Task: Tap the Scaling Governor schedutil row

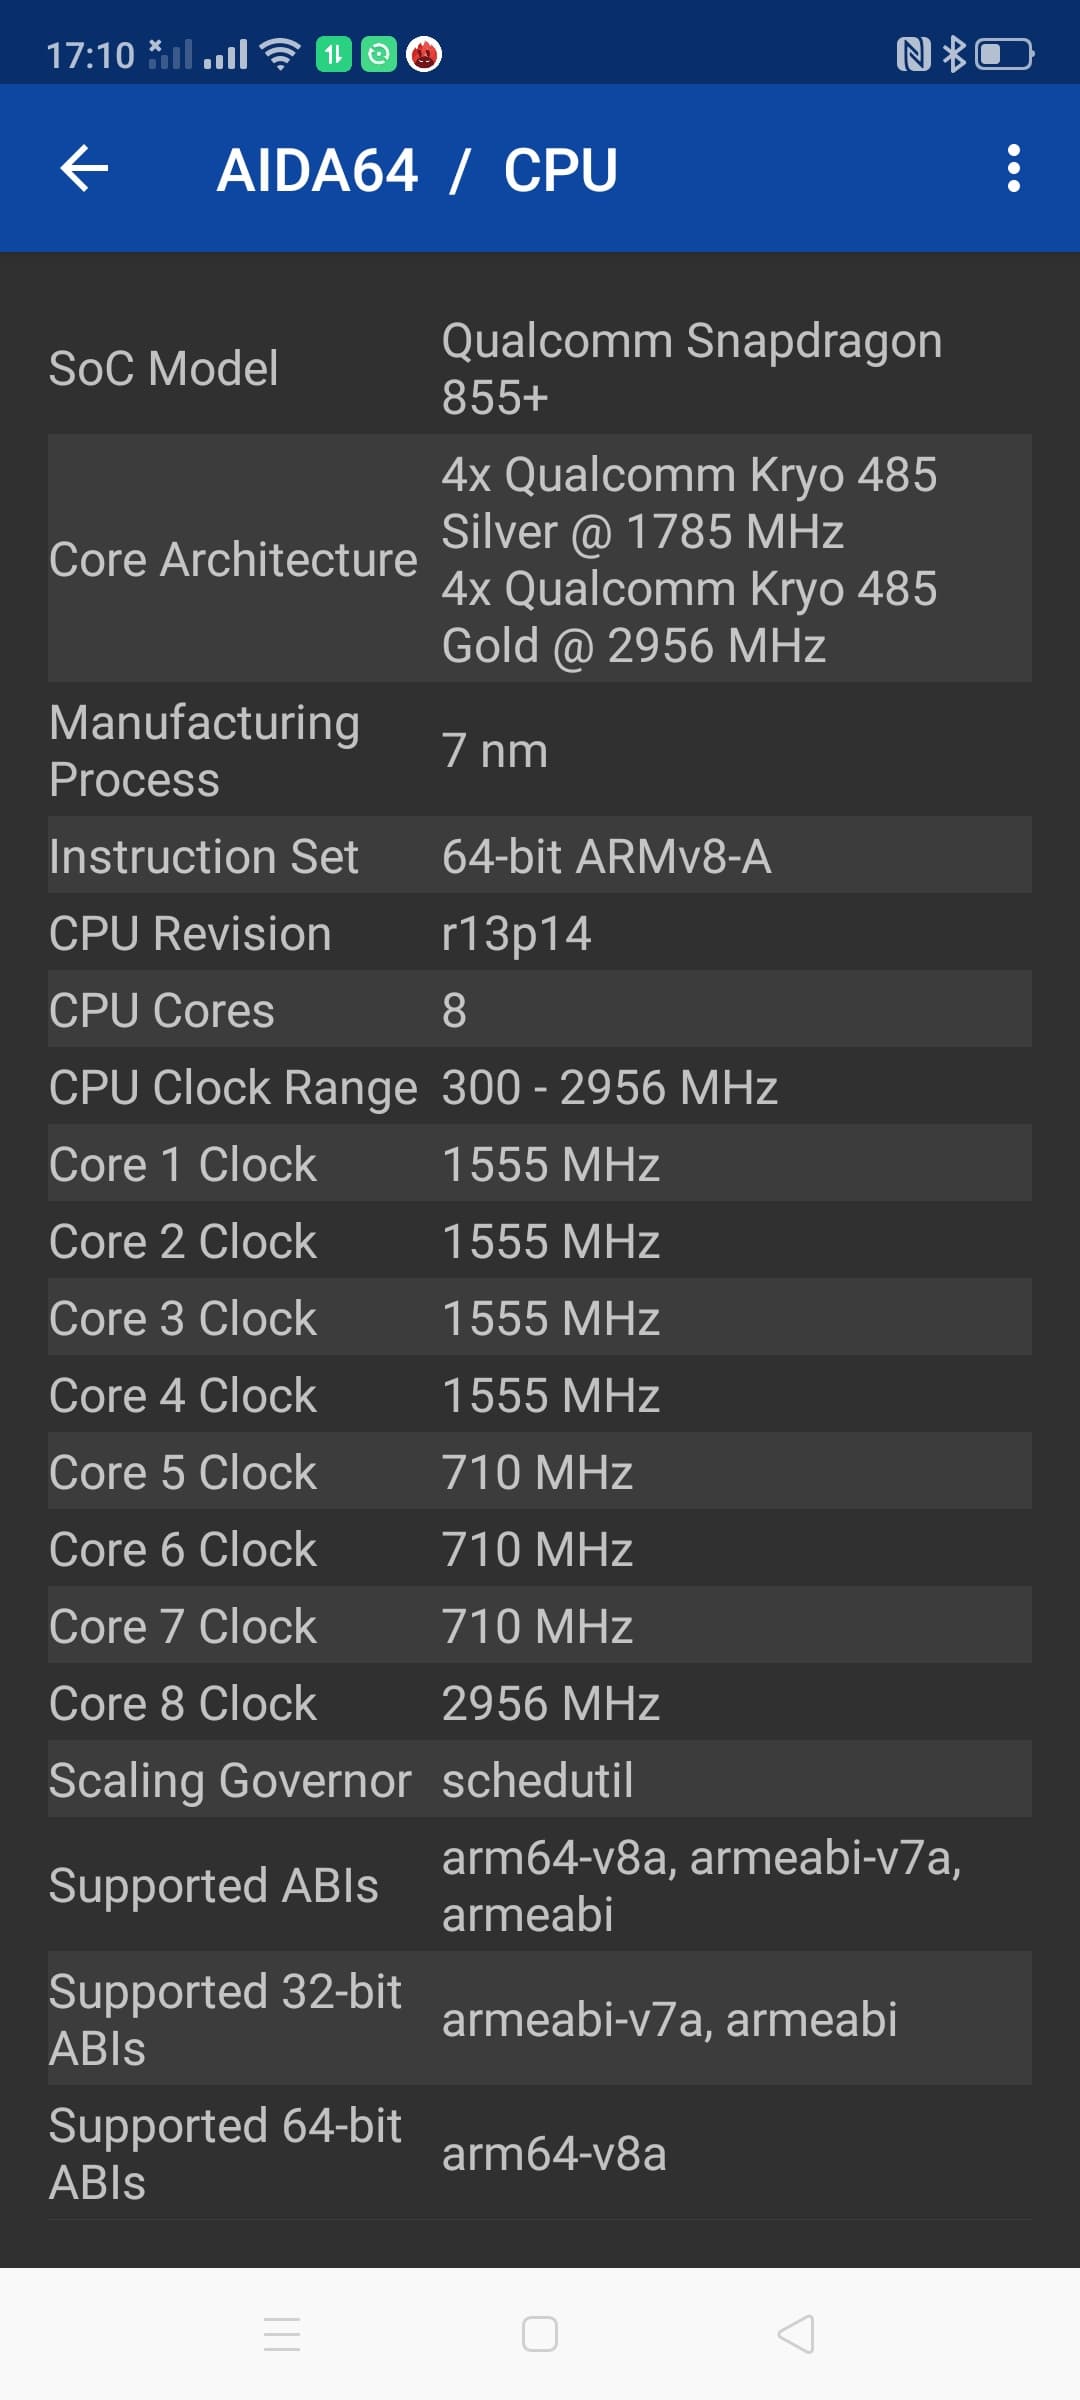Action: [540, 1780]
